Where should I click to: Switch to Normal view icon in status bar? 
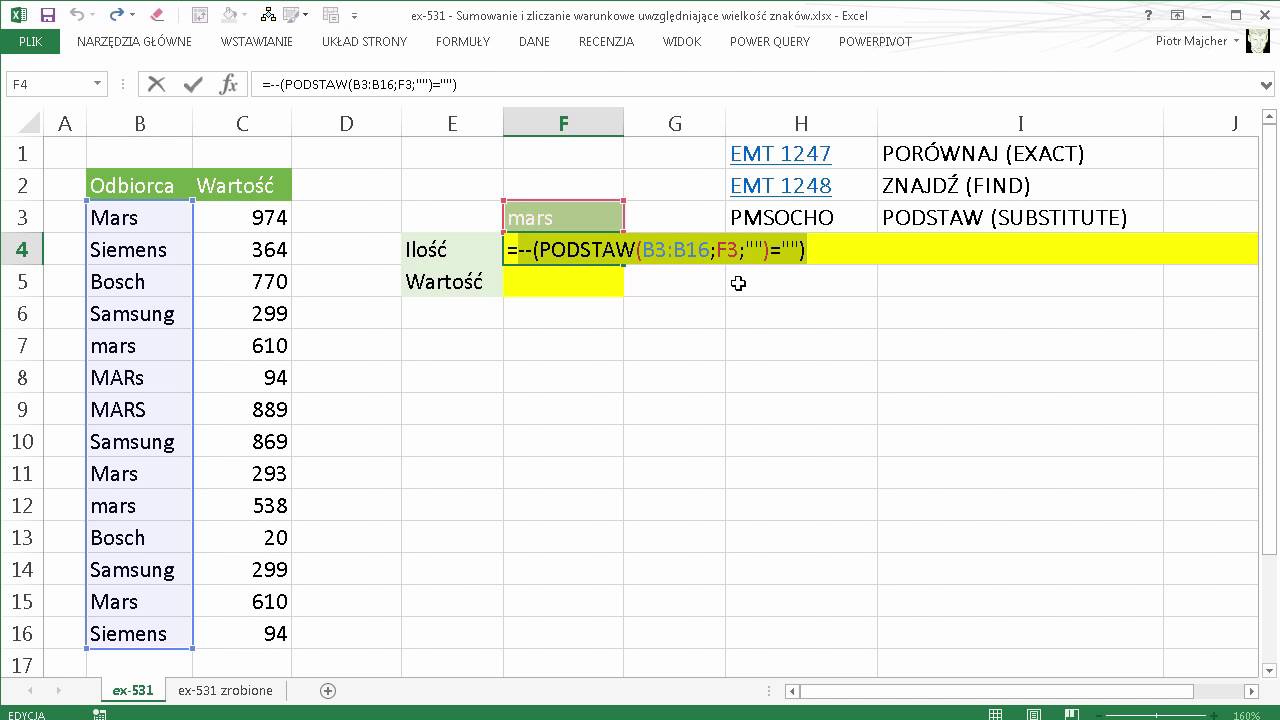(x=996, y=714)
